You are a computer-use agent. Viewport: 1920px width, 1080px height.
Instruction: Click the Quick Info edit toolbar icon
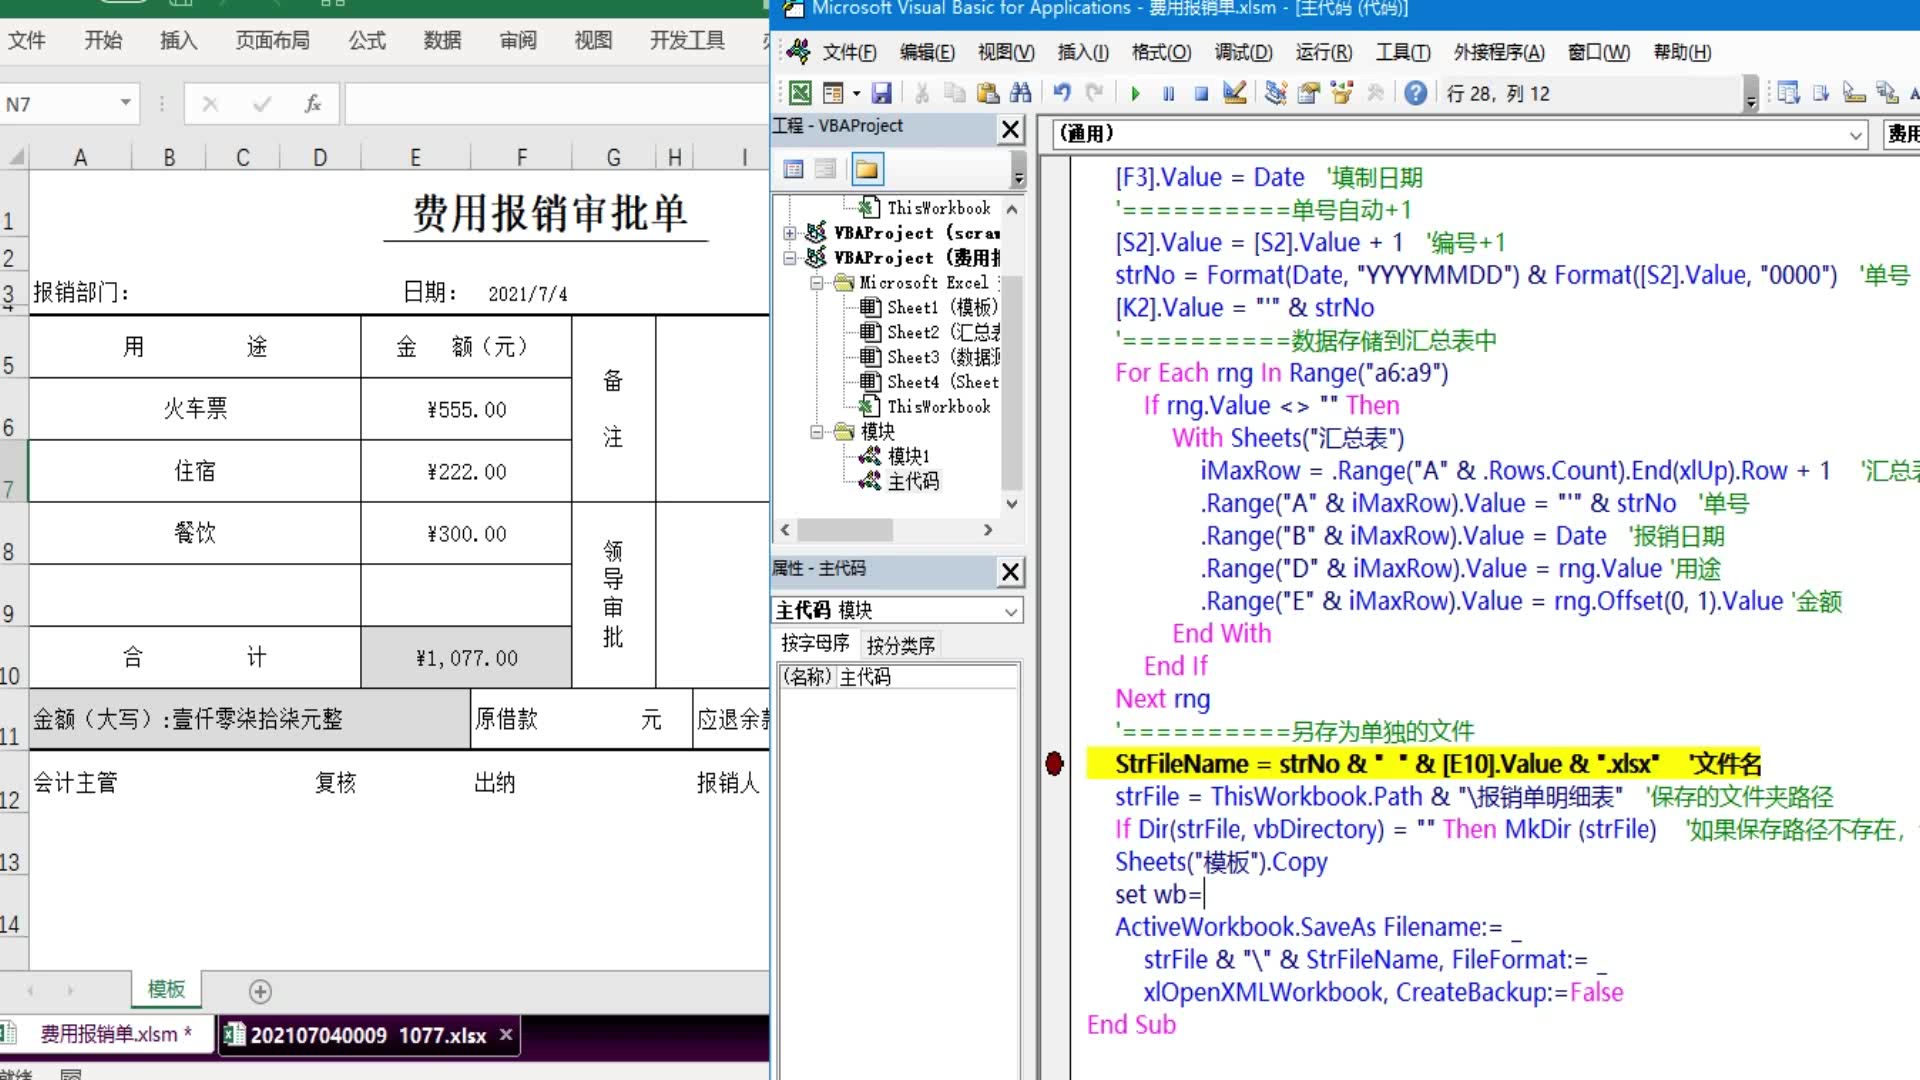pos(1854,93)
